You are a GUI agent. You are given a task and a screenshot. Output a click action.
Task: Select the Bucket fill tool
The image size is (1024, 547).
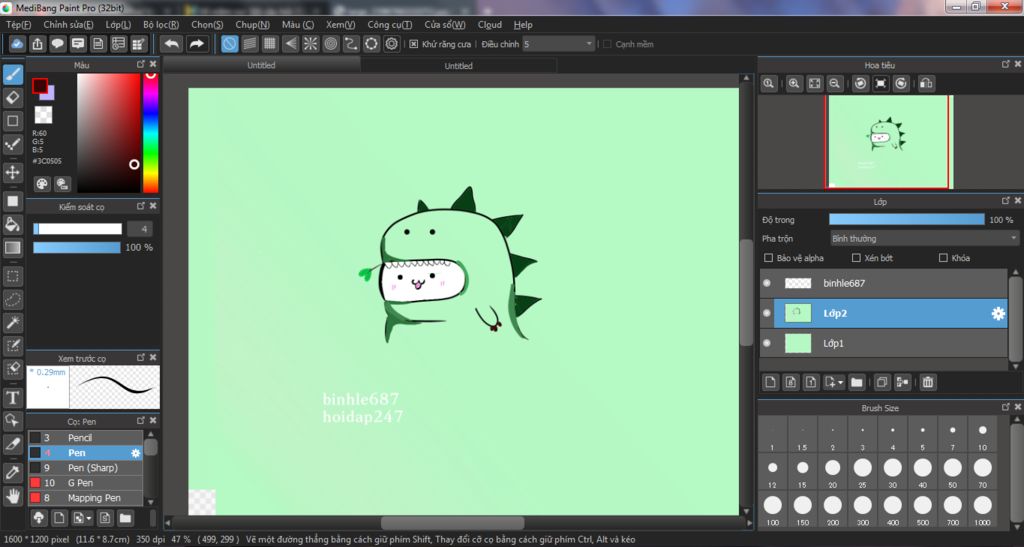(12, 225)
